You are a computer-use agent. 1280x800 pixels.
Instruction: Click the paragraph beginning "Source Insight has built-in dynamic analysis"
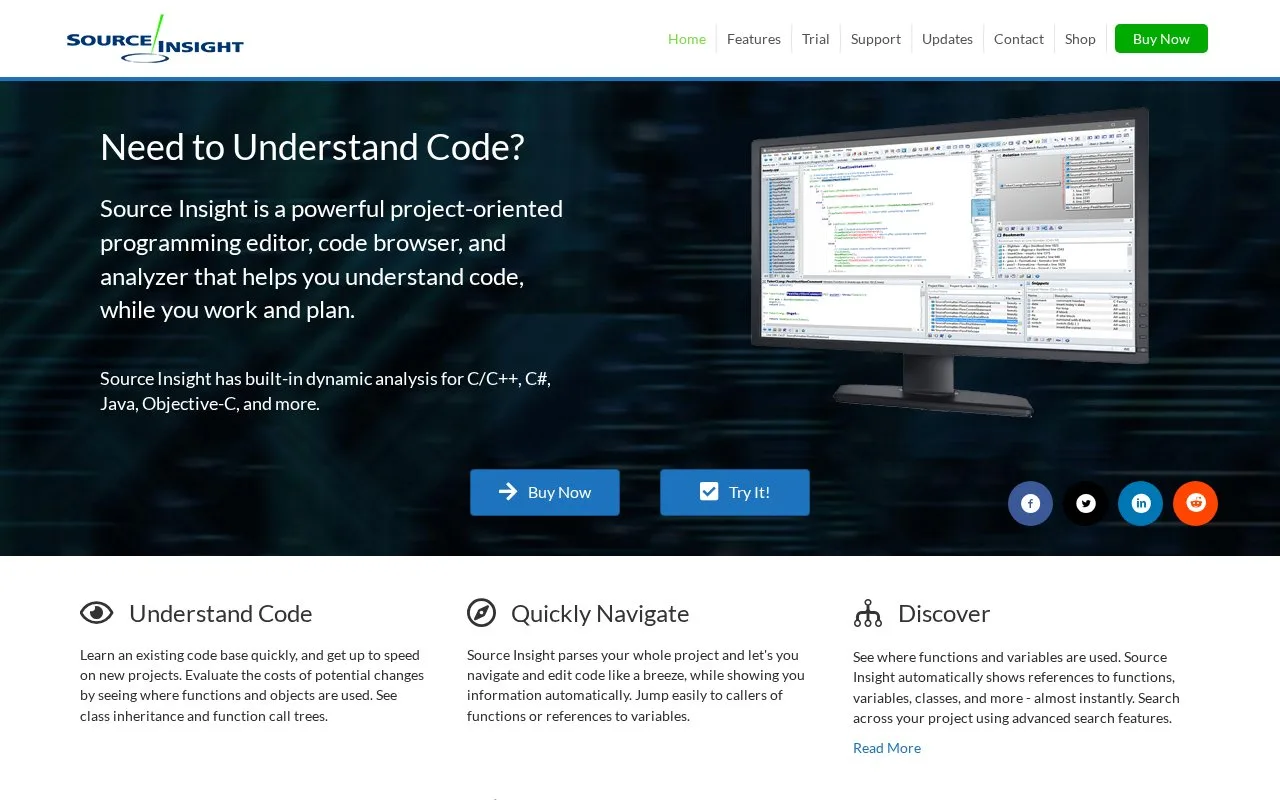(x=326, y=391)
